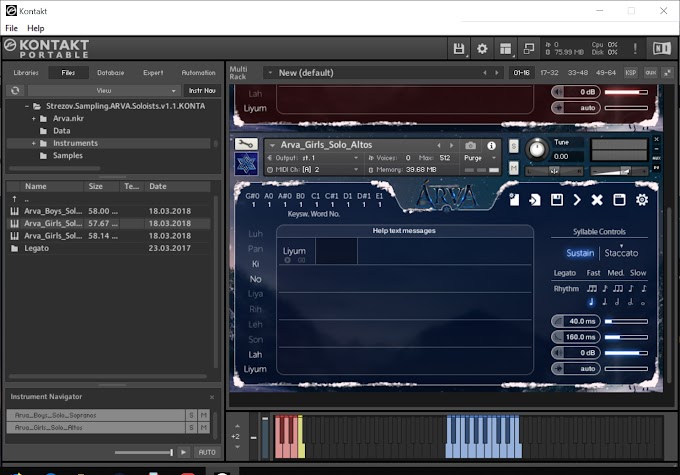680x475 pixels.
Task: Click previous multi arrow beside New (default)
Action: click(x=485, y=73)
